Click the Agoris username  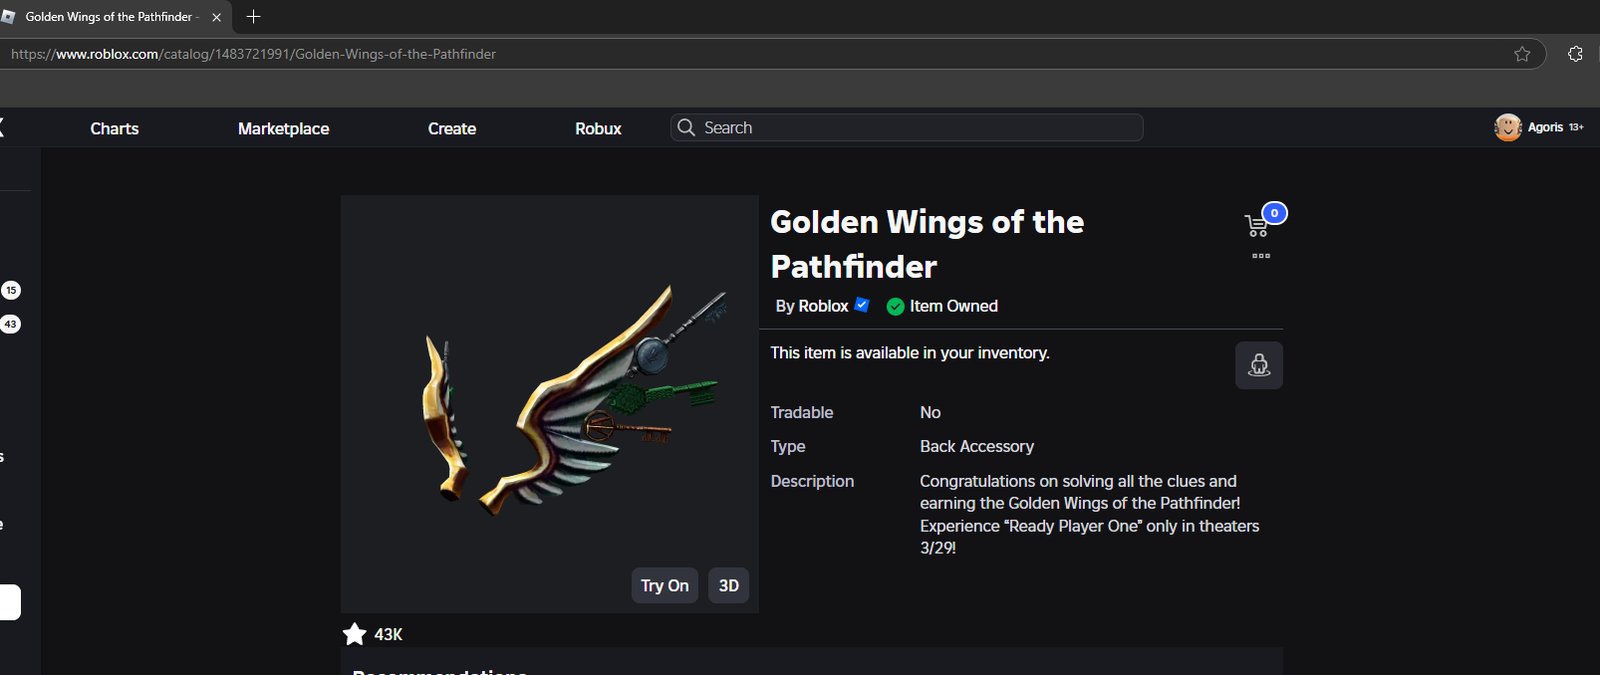click(1545, 127)
